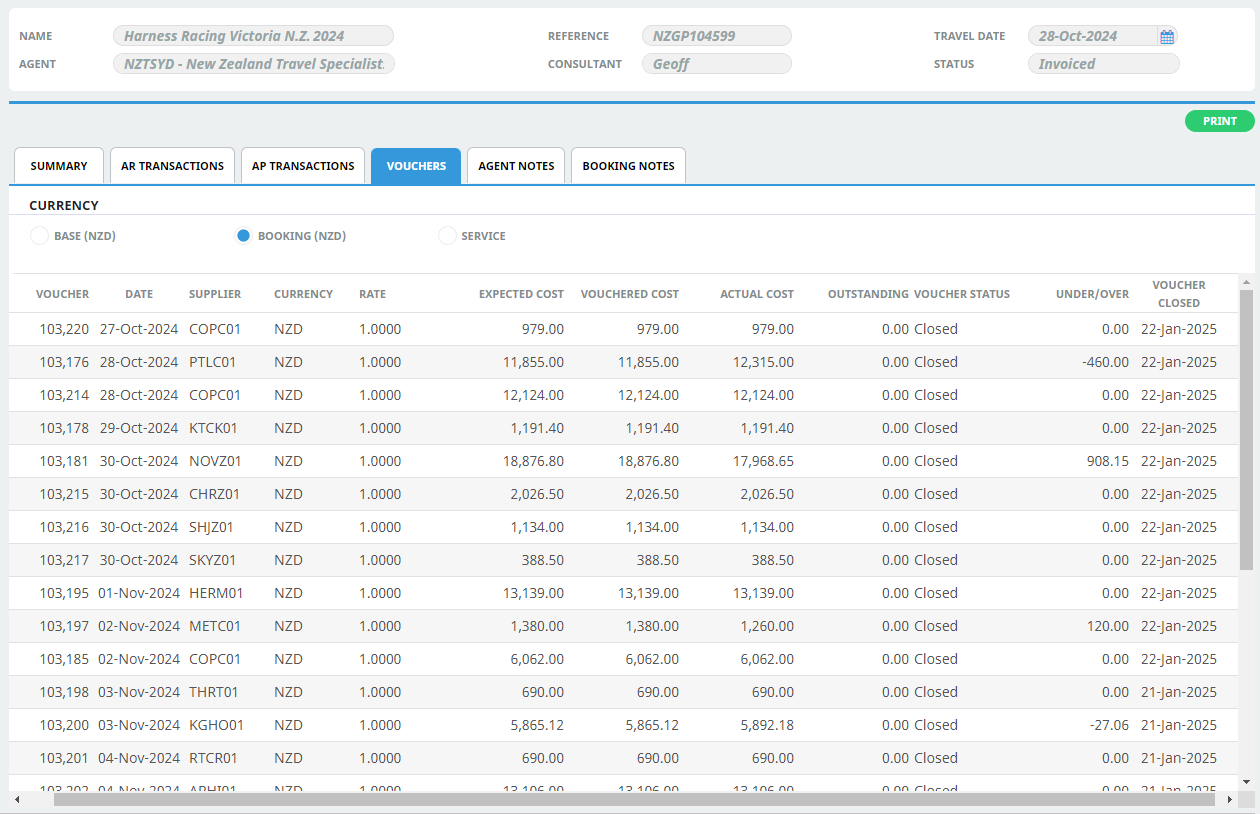Screen dimensions: 1260x814
Task: Select the Base (NZD) currency option
Action: coord(39,236)
